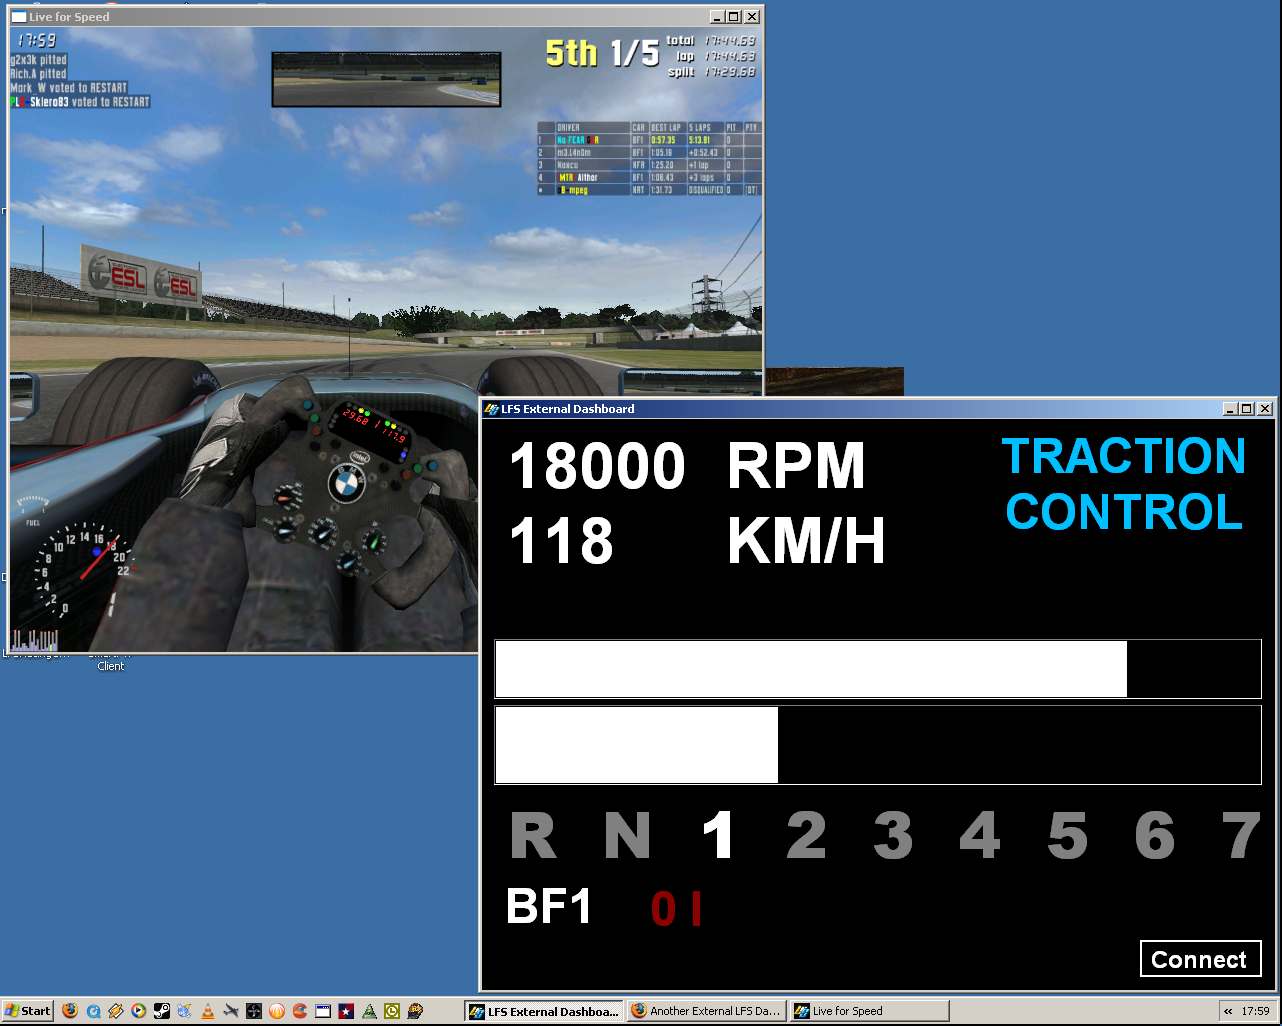1282x1026 pixels.
Task: Click the B-mpeg disqualified driver row
Action: [649, 189]
